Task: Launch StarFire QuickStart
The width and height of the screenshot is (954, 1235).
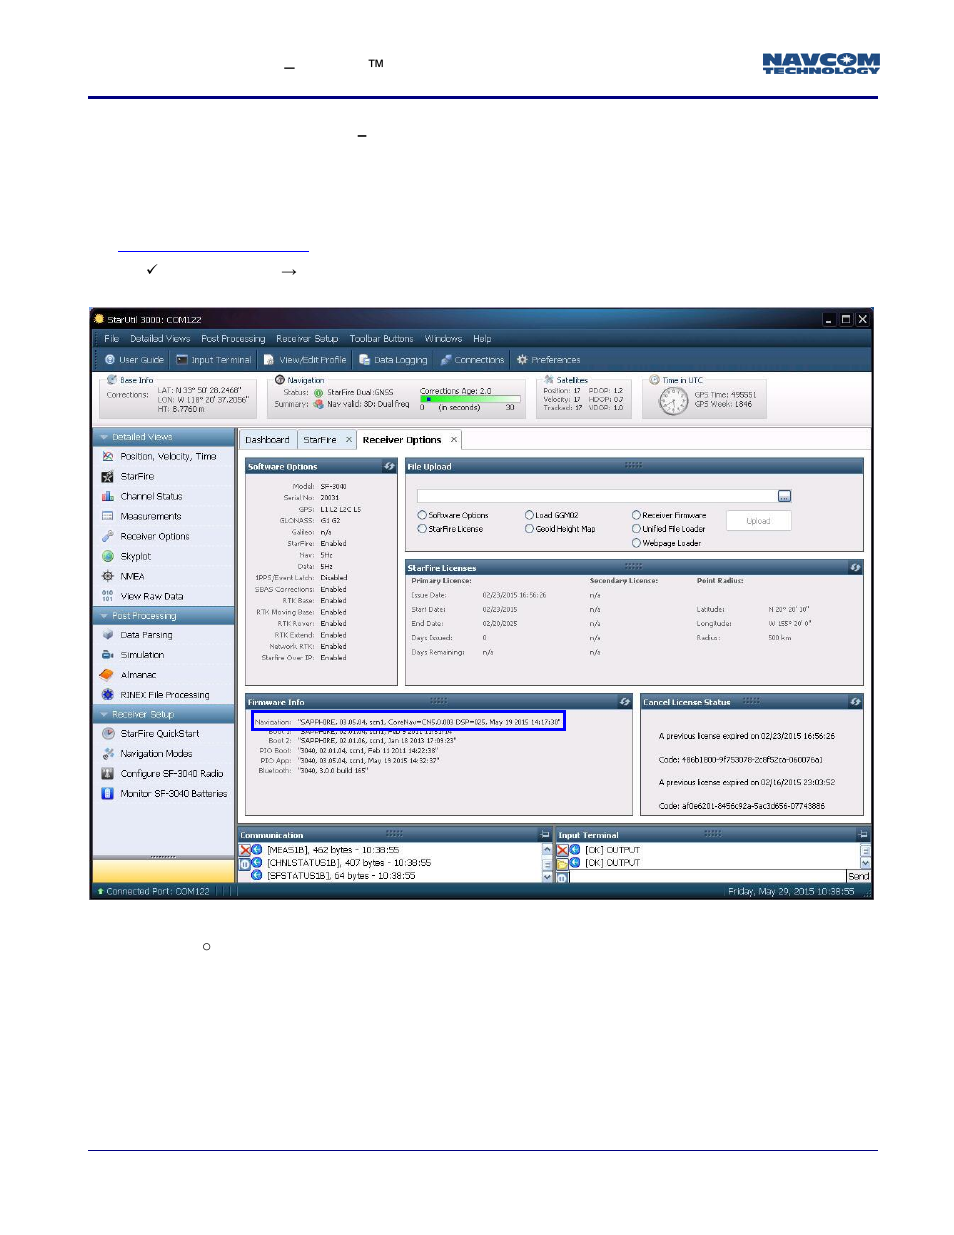Action: pyautogui.click(x=150, y=734)
